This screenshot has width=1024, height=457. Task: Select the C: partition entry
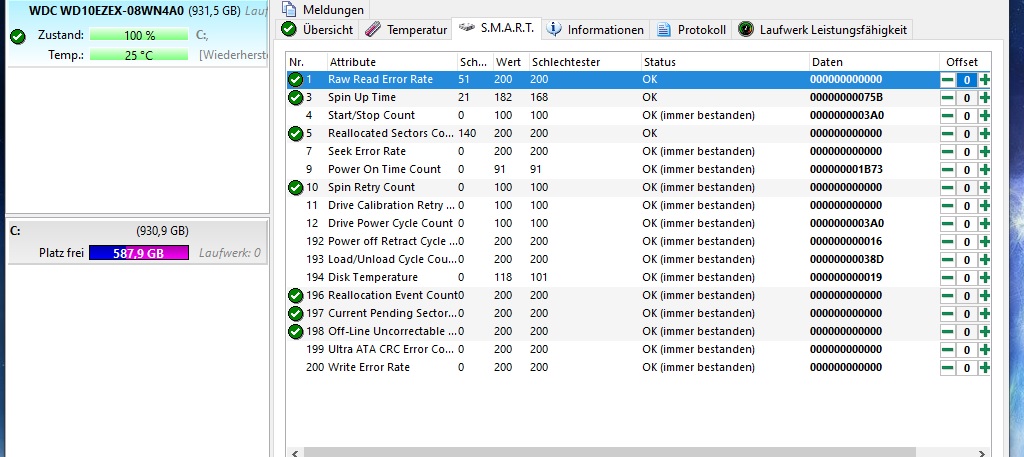pyautogui.click(x=136, y=242)
